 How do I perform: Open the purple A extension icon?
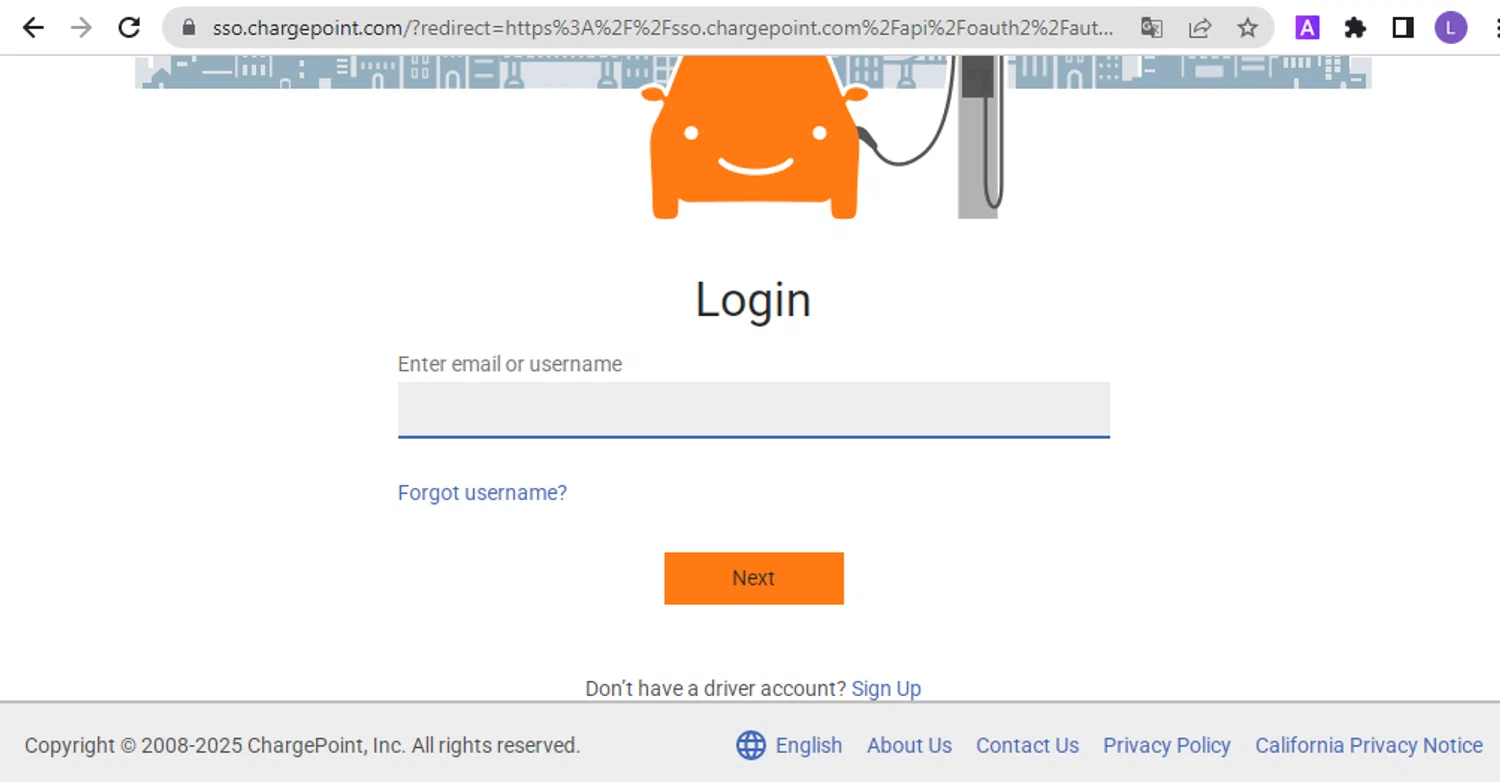pyautogui.click(x=1307, y=28)
